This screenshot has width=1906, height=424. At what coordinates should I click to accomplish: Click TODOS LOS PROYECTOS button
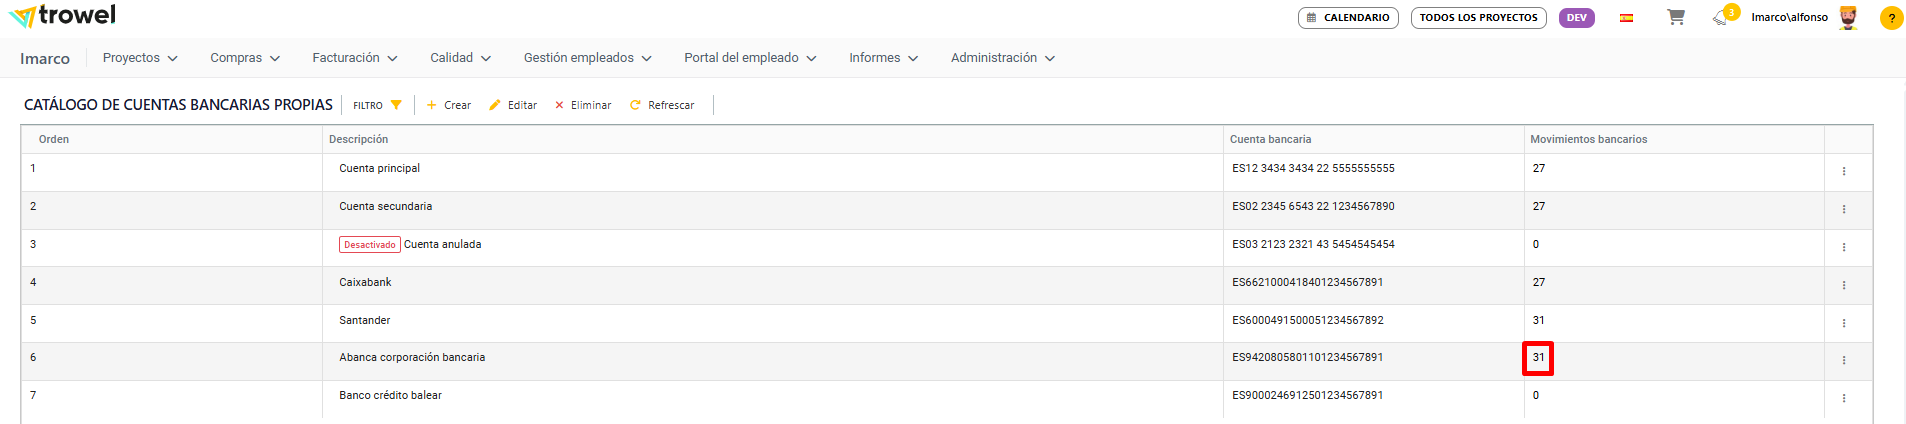1478,18
